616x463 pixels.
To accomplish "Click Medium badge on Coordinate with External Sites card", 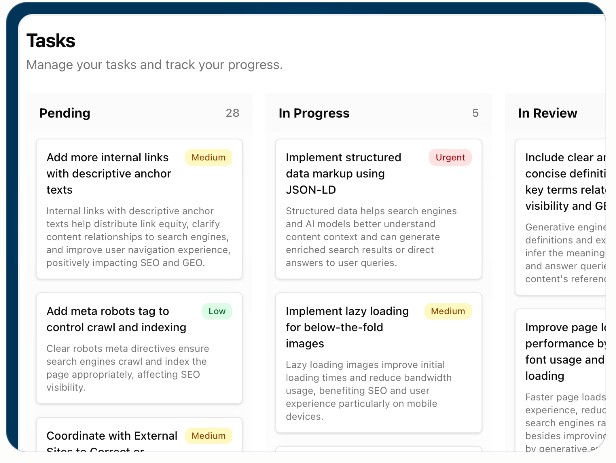I will (x=208, y=436).
